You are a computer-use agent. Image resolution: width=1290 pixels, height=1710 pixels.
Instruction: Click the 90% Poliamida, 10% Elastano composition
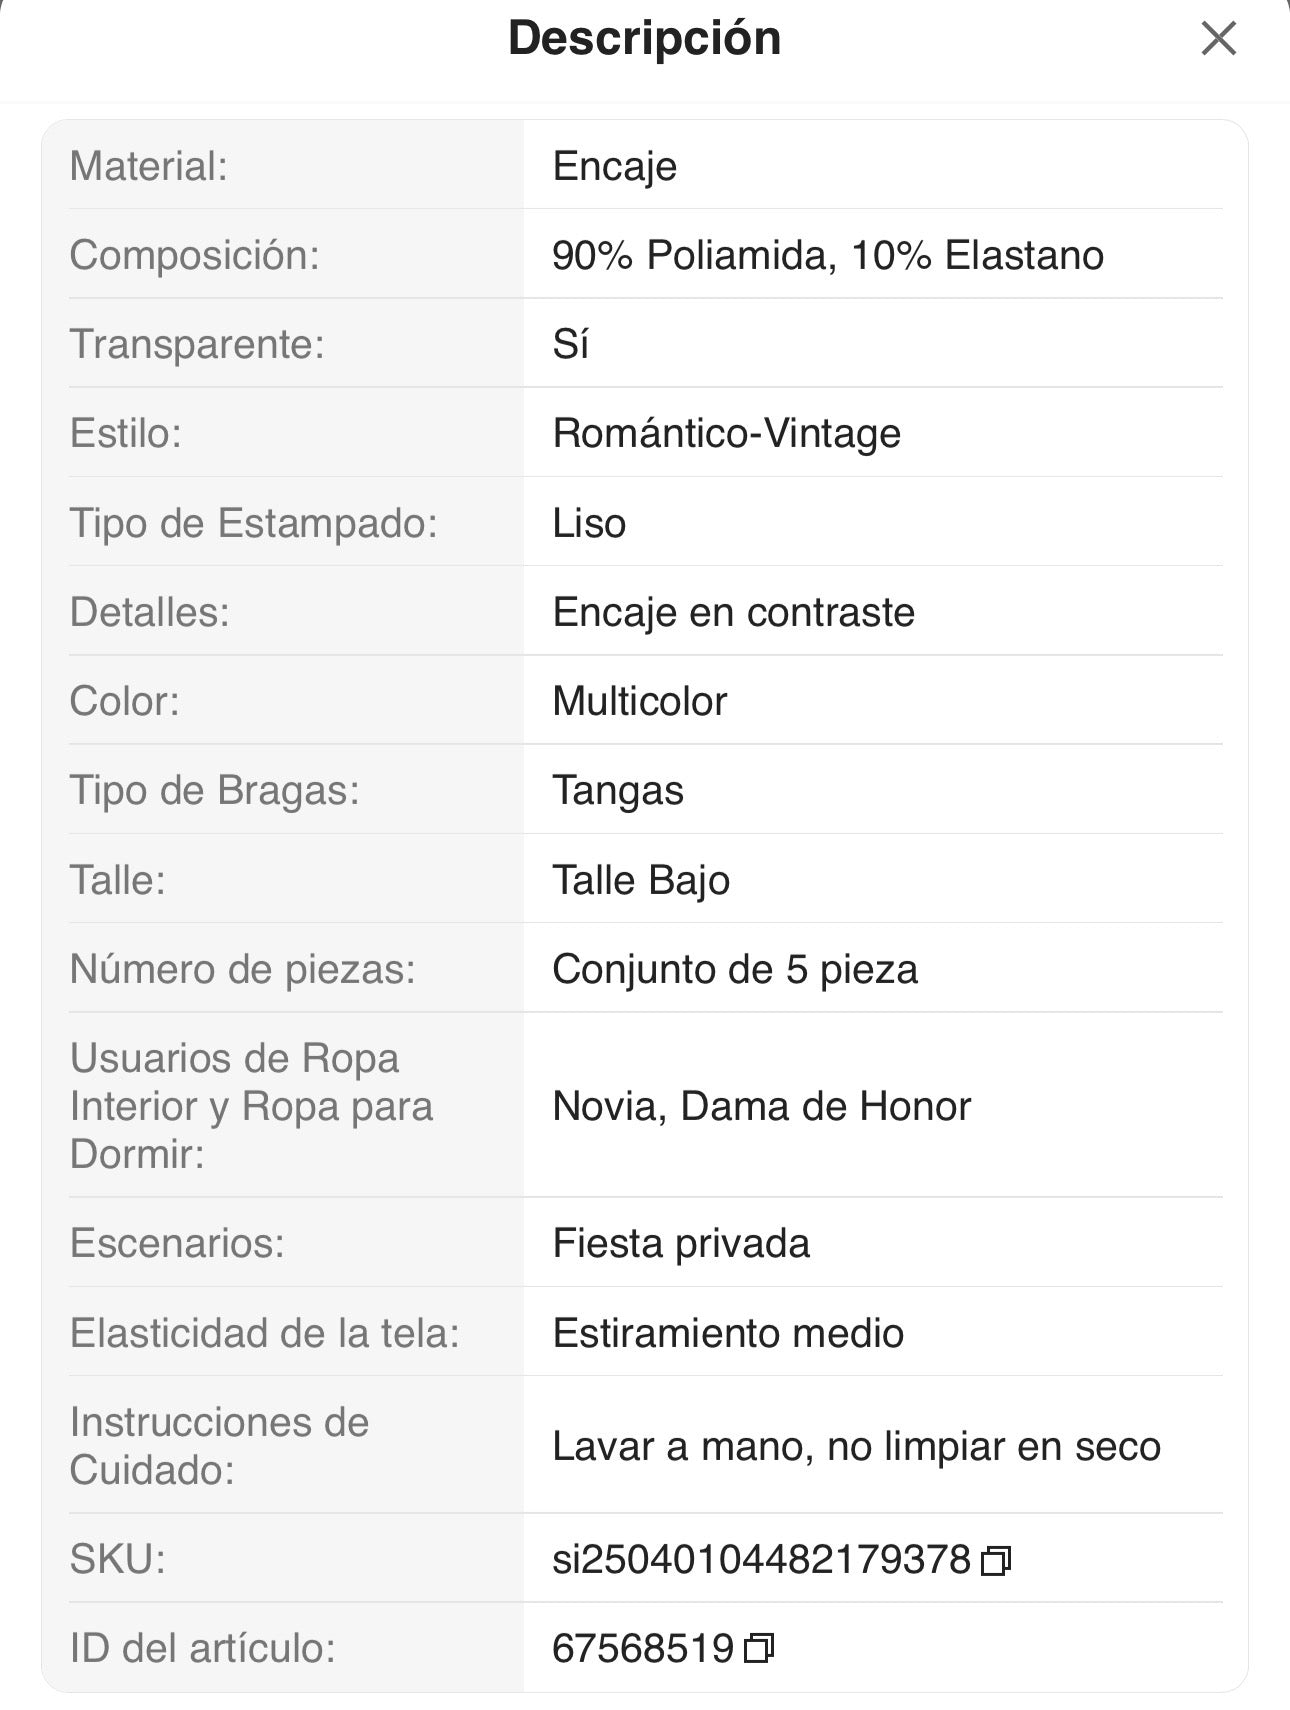827,255
